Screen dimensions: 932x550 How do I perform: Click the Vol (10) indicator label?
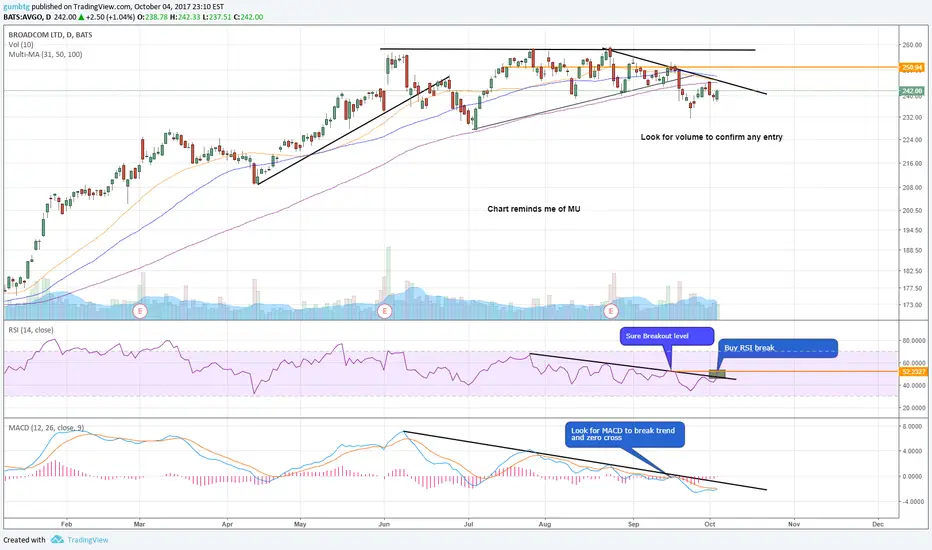[x=21, y=45]
